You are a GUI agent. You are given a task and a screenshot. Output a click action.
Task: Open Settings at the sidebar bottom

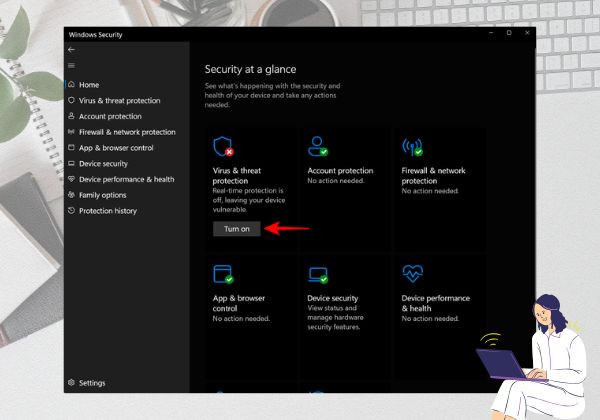pyautogui.click(x=92, y=383)
